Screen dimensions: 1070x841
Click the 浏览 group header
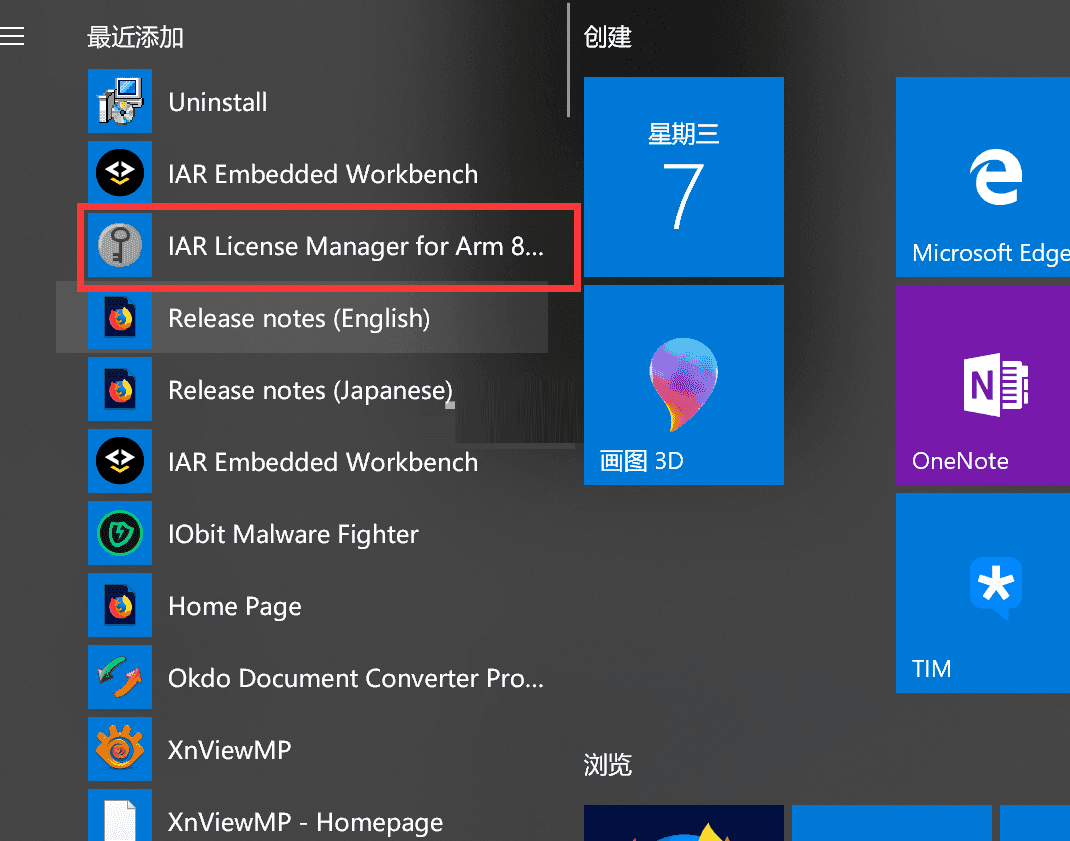(x=608, y=765)
